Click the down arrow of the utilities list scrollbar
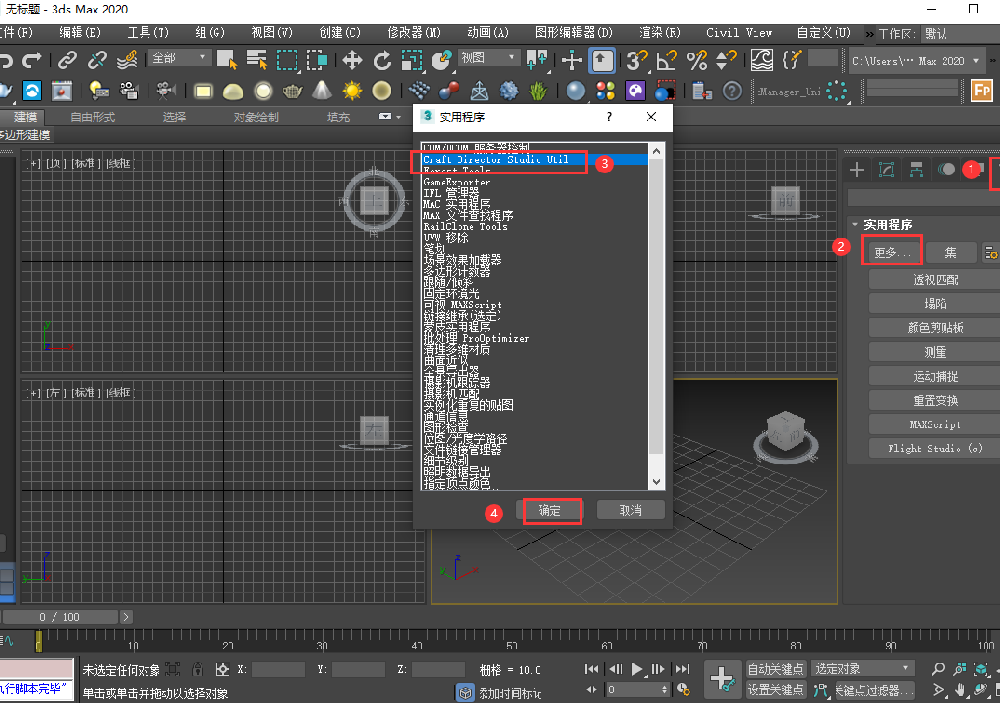 pos(656,482)
